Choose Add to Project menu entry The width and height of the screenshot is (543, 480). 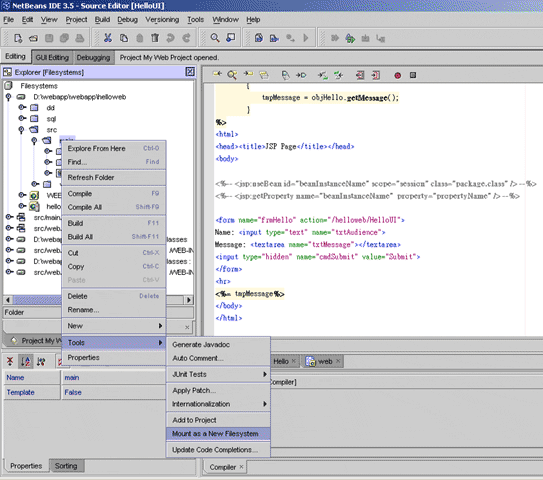point(218,420)
